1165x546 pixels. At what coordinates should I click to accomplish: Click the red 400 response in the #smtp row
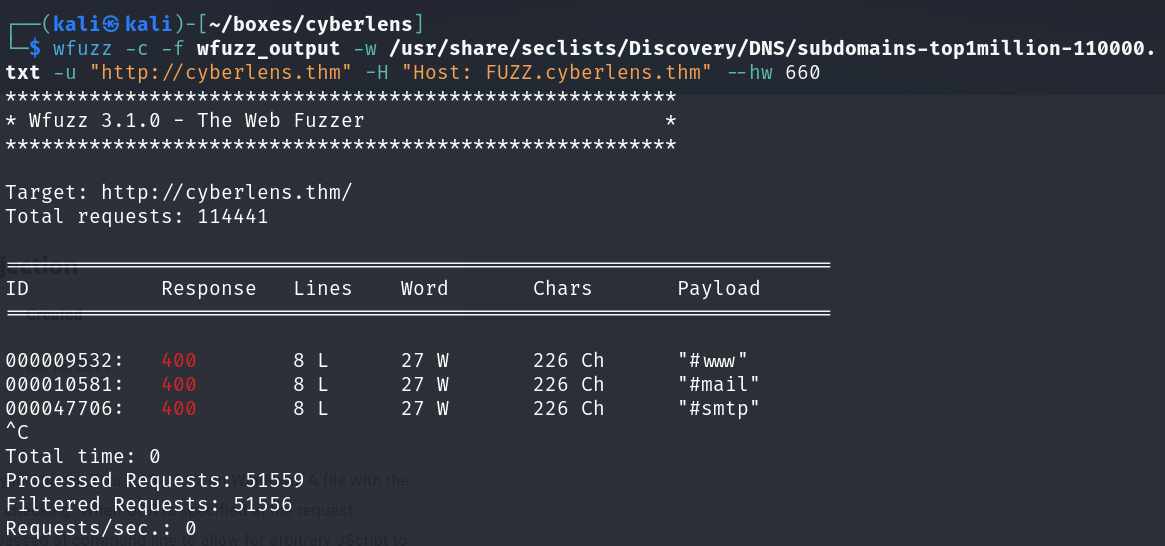pos(179,408)
